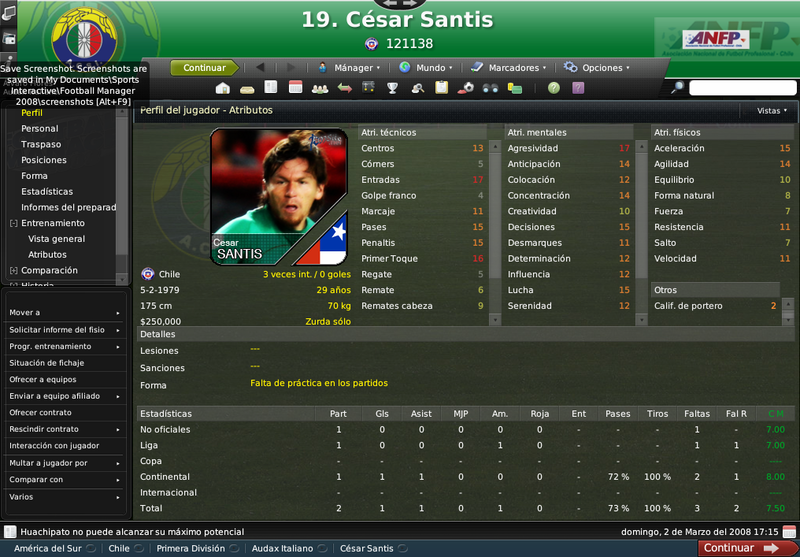Click the green help question mark icon
This screenshot has width=800, height=557.
[x=554, y=88]
